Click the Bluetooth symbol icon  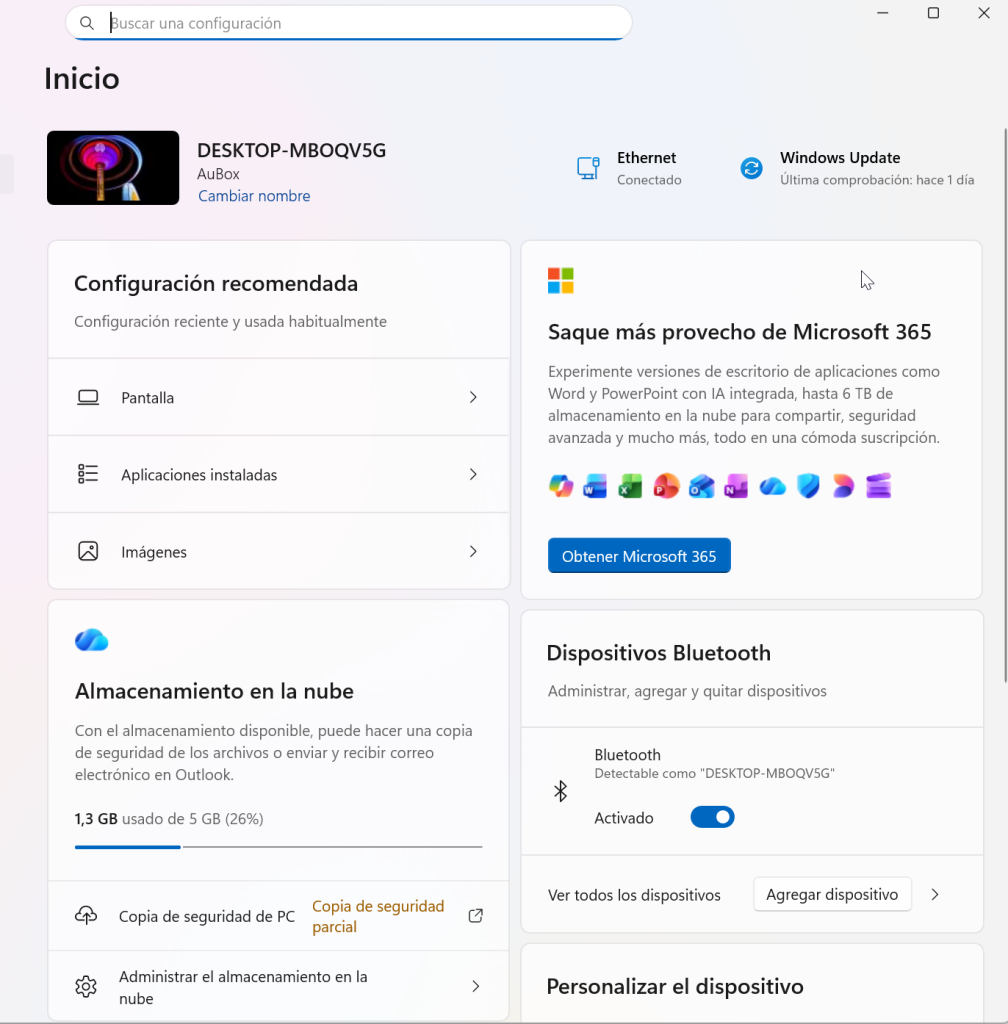[x=561, y=792]
